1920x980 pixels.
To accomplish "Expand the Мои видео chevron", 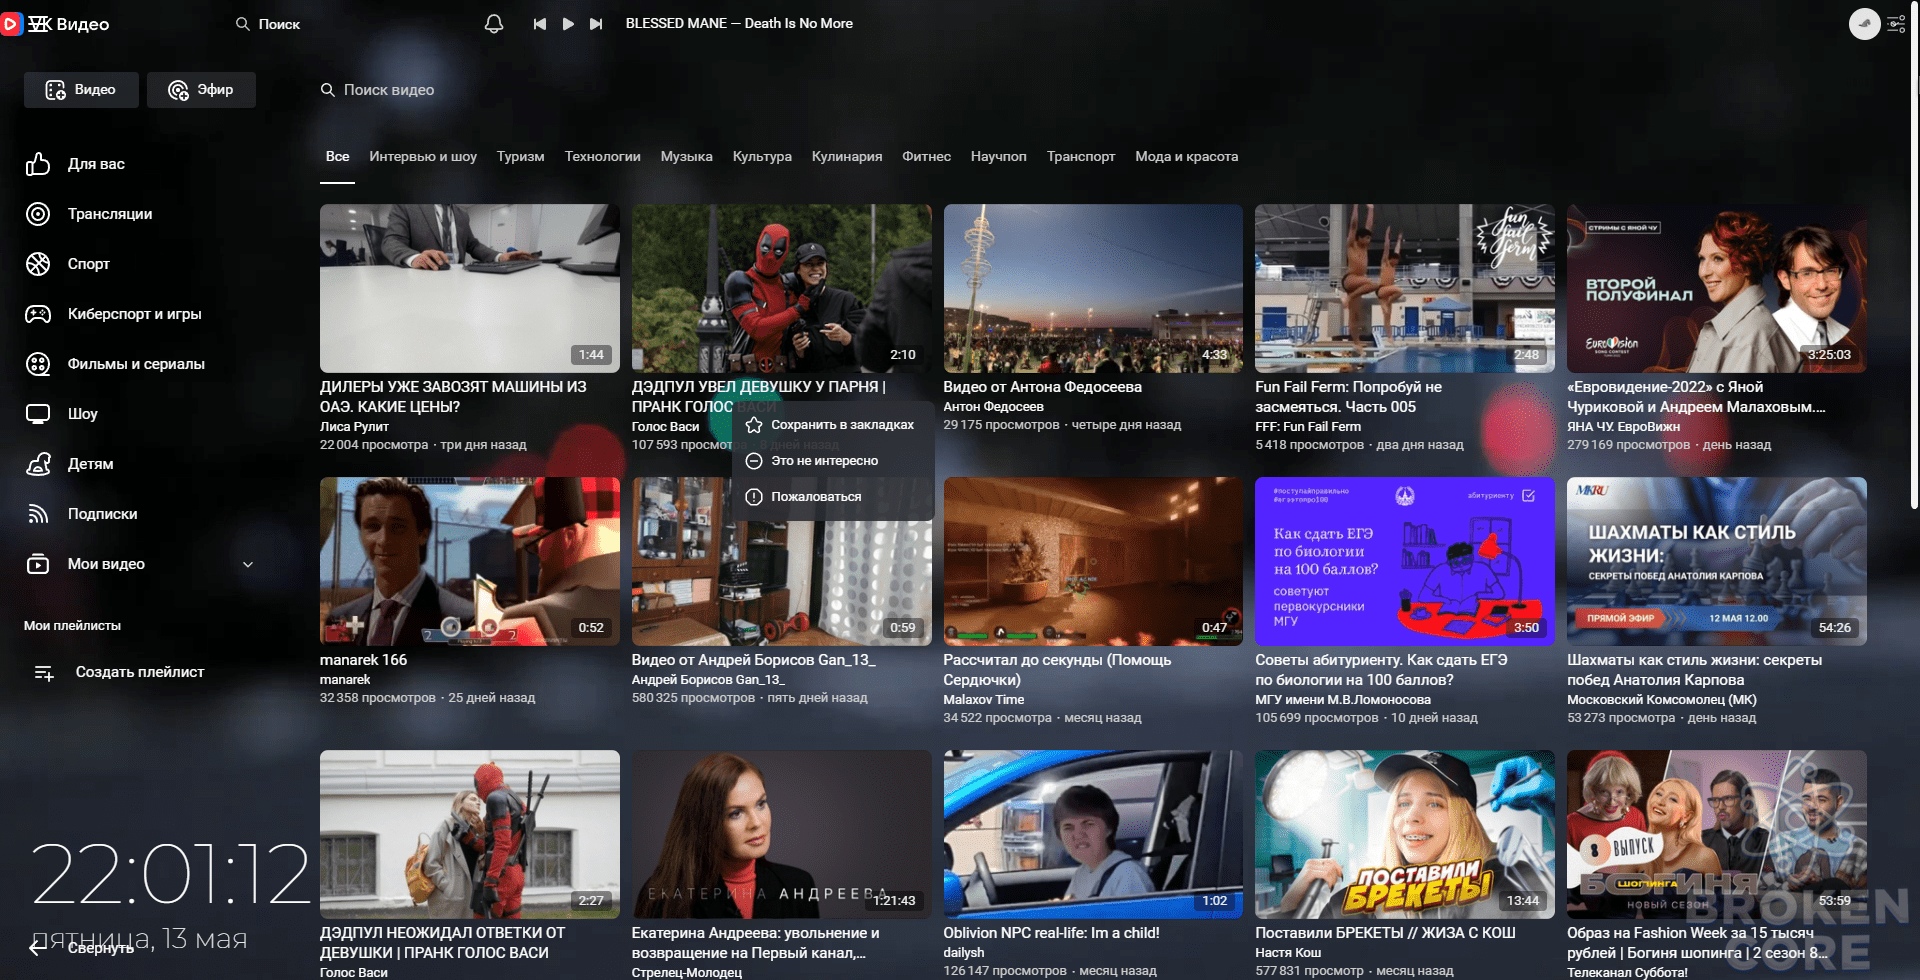I will pos(248,564).
